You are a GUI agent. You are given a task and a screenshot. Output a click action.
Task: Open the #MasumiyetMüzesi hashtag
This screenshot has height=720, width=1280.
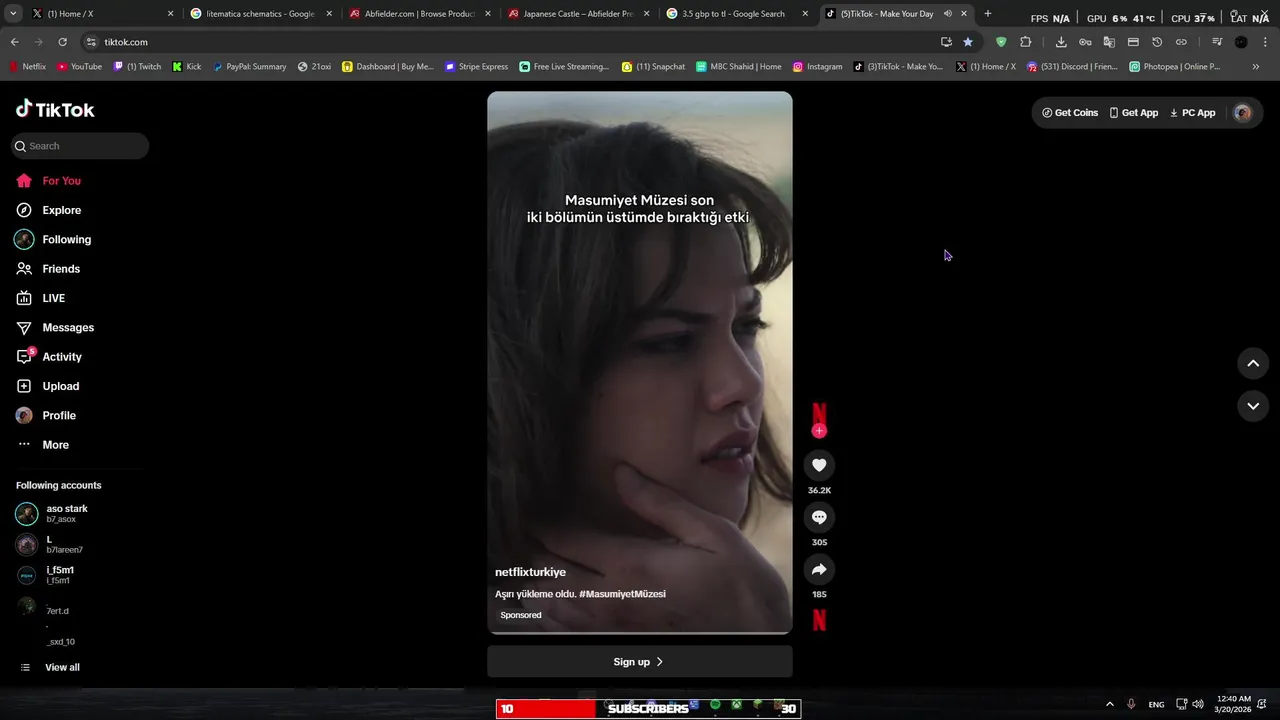[622, 594]
